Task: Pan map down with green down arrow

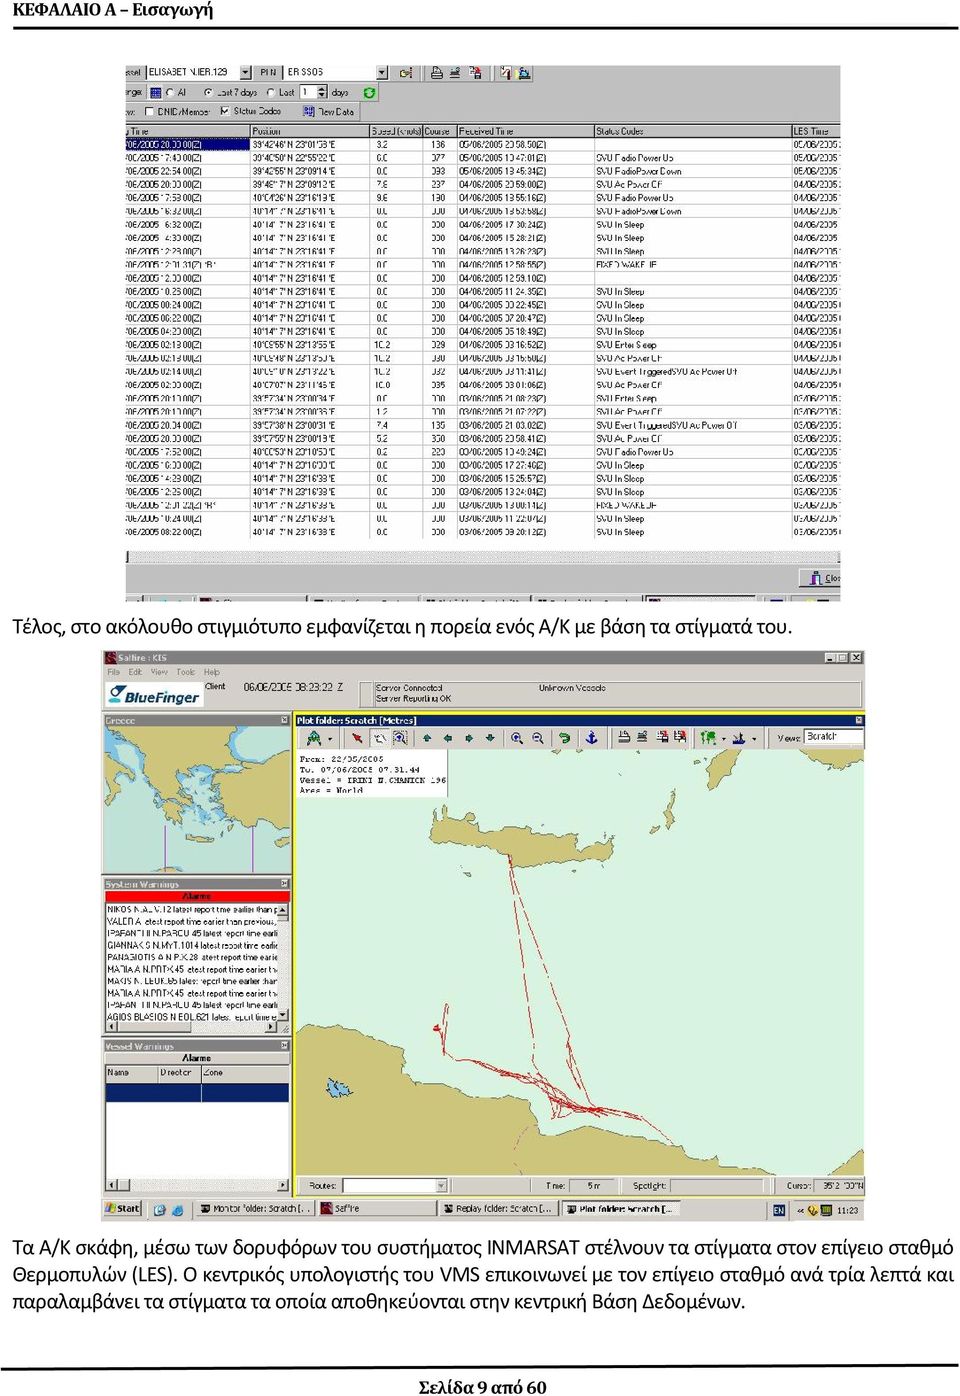Action: tap(490, 738)
